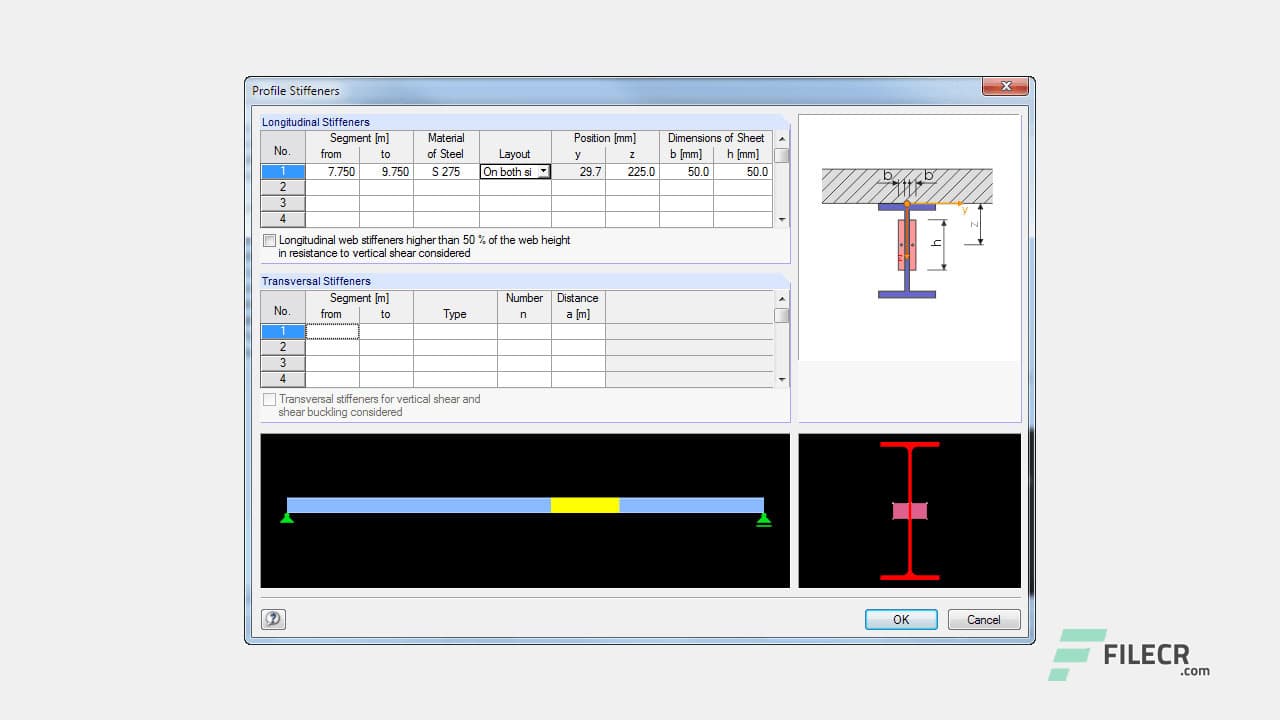Click the pink stiffener in the cross-section preview
The image size is (1280, 720).
(909, 511)
